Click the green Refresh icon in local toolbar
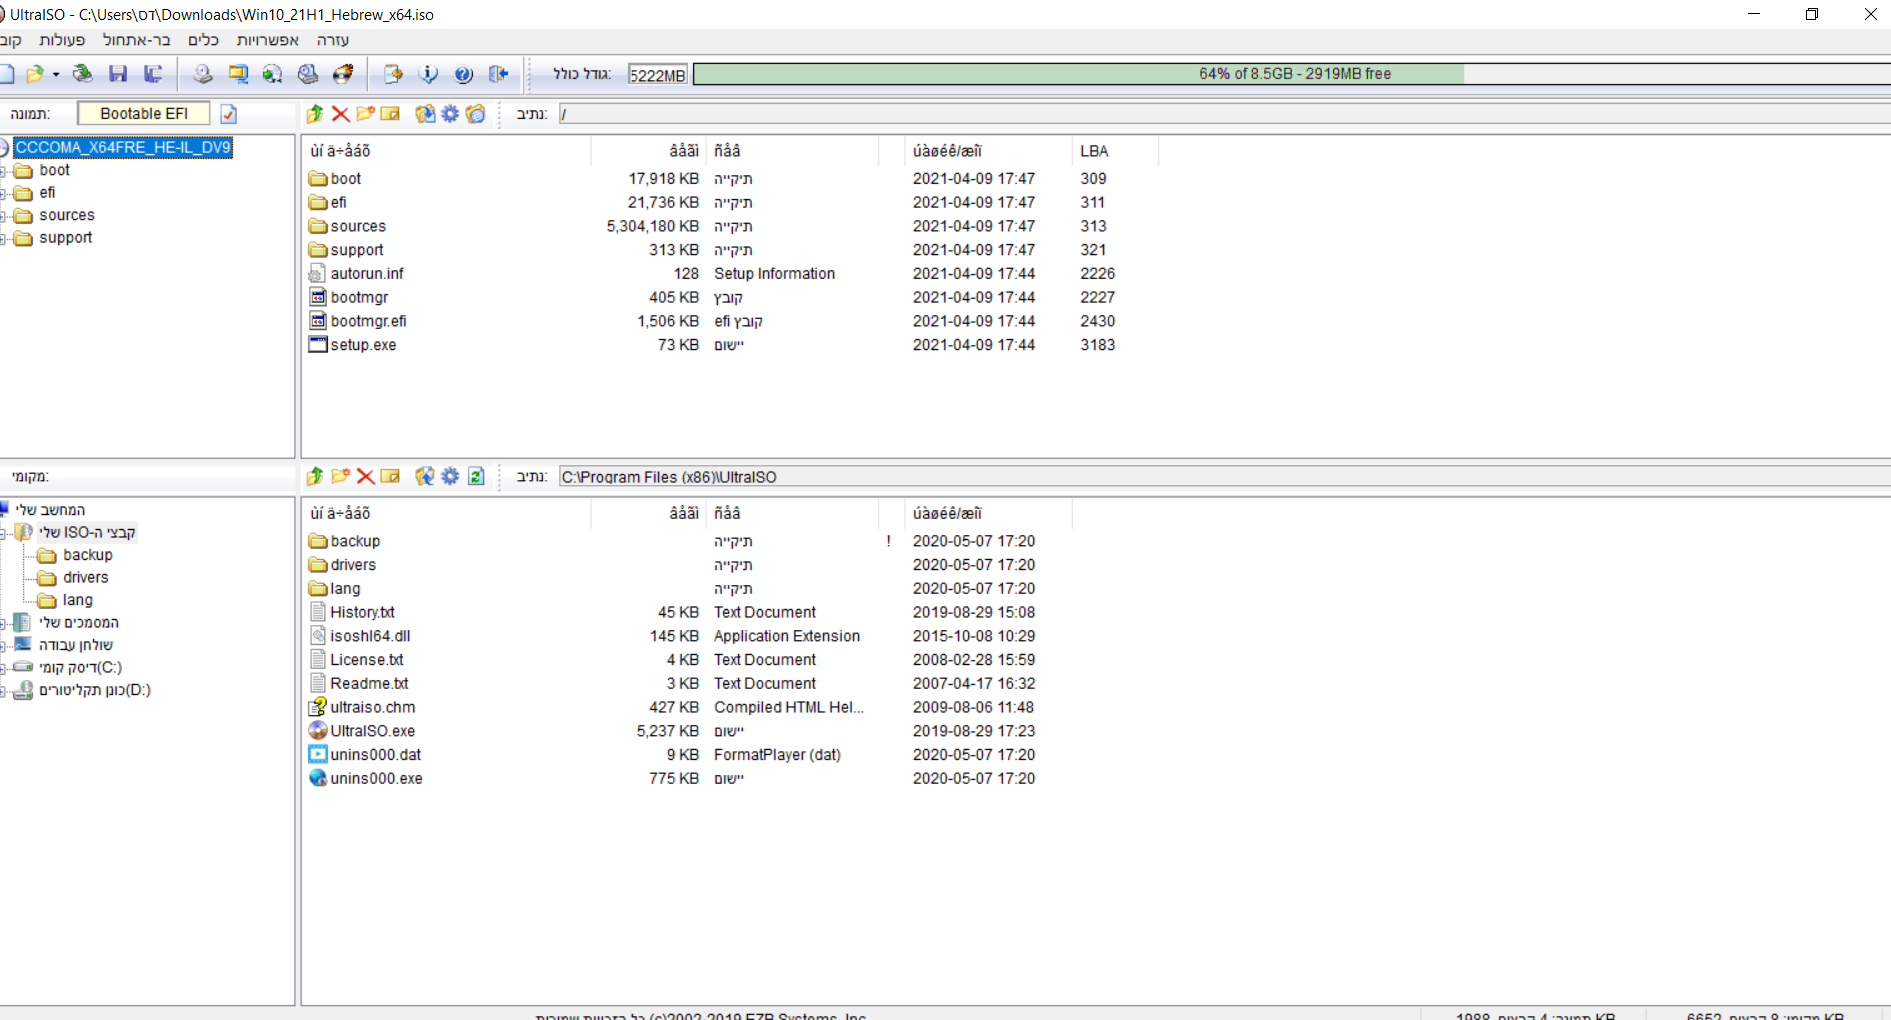This screenshot has width=1891, height=1020. coord(476,476)
